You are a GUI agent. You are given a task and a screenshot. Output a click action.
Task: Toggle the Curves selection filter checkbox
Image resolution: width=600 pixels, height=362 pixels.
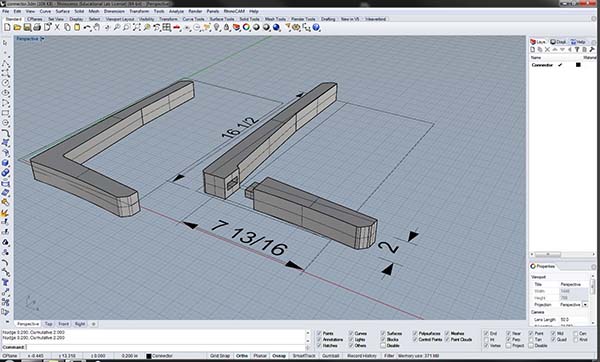coord(351,333)
